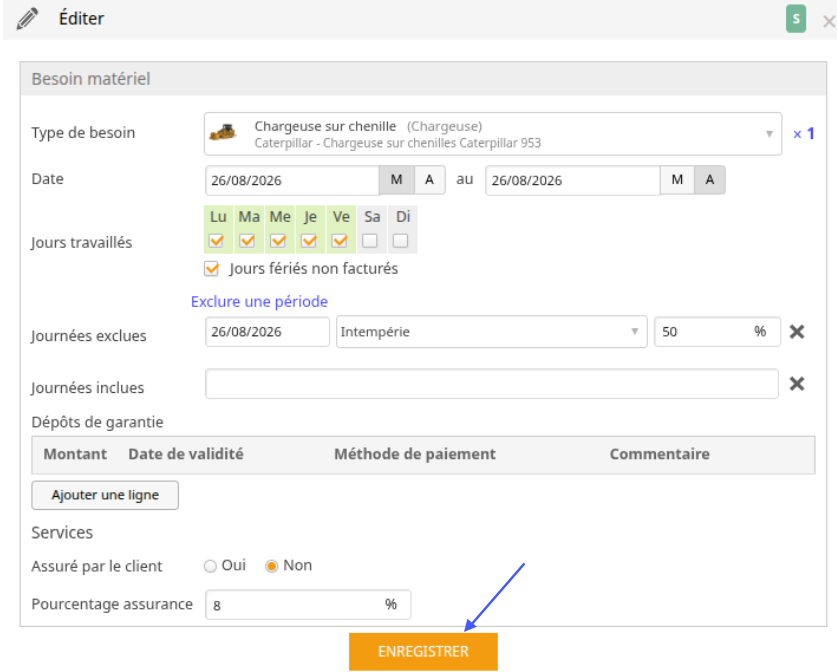The image size is (837, 672).
Task: Click the Journées incluses input field
Action: [492, 384]
